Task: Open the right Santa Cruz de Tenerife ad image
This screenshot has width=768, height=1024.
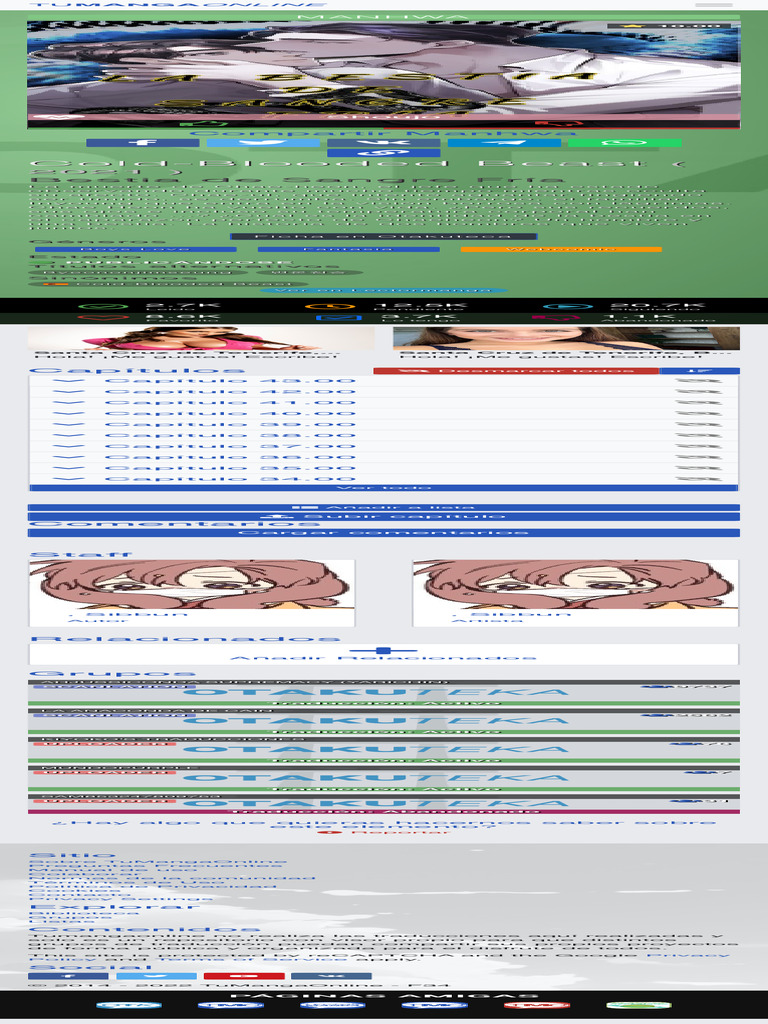Action: pos(566,338)
